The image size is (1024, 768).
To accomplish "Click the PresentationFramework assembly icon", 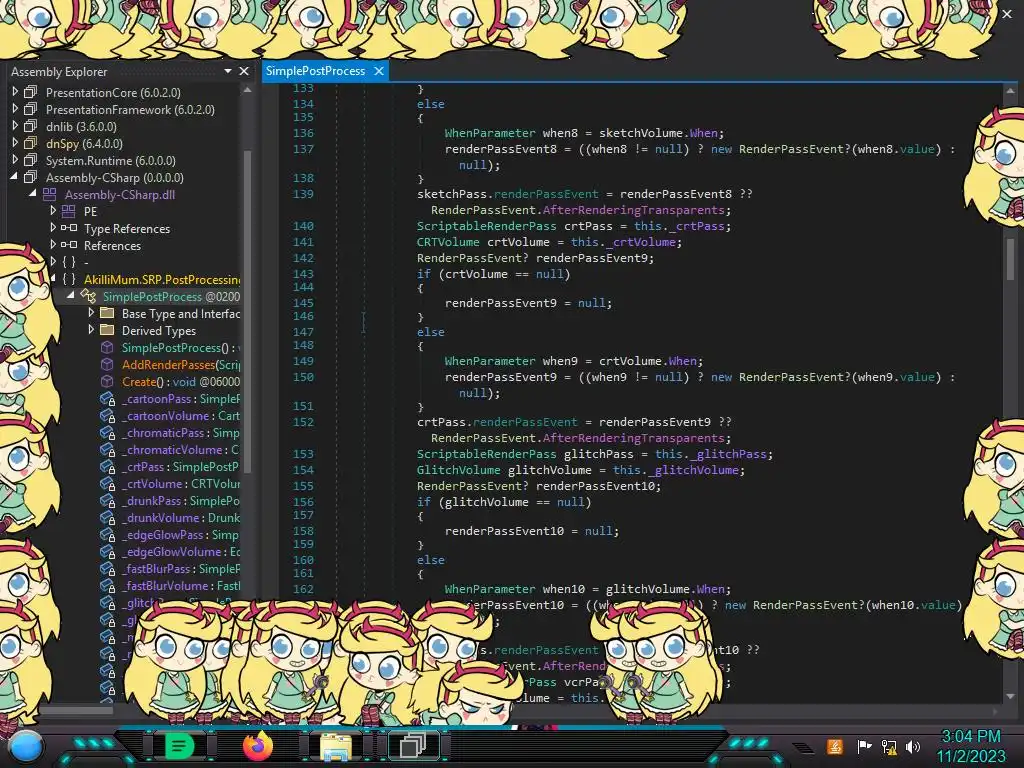I will (x=30, y=109).
